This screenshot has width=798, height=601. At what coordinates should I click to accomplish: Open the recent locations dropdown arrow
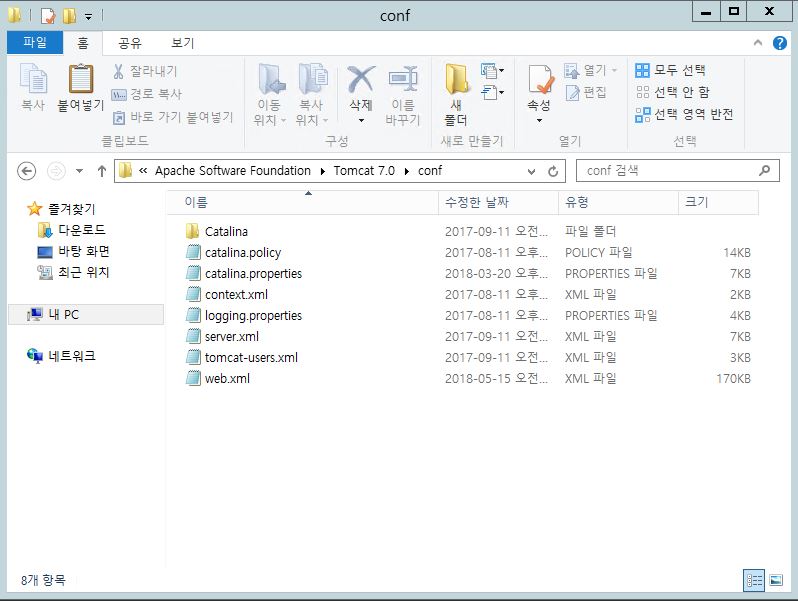tap(79, 171)
